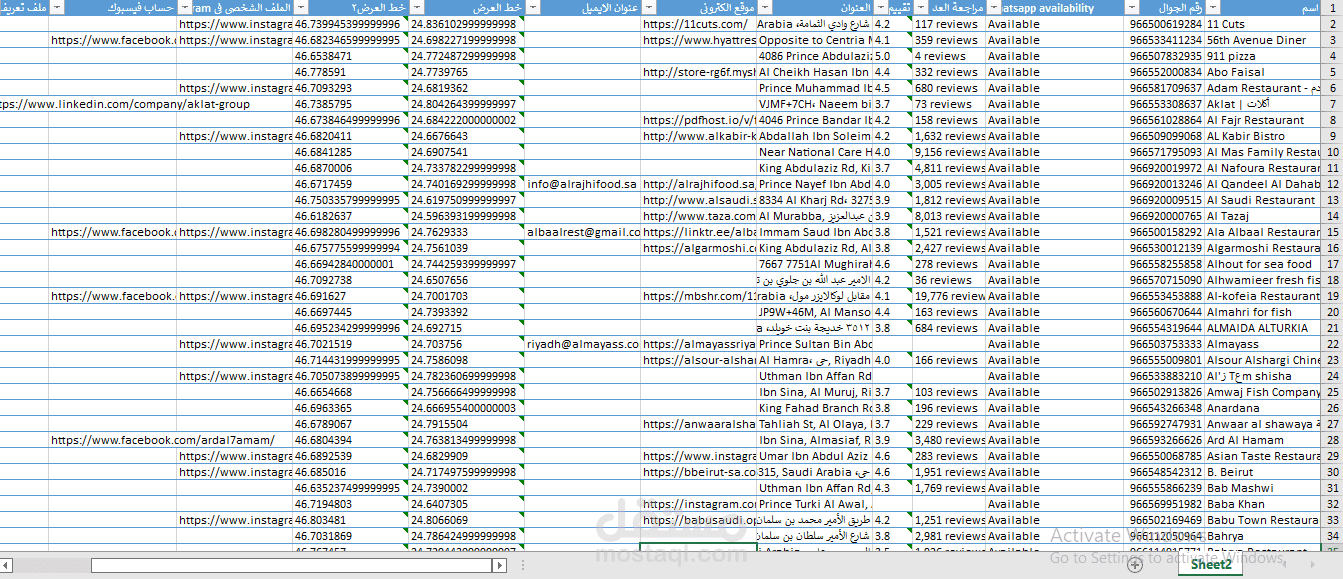Open the https://11cuts.com/ website link

(x=699, y=23)
